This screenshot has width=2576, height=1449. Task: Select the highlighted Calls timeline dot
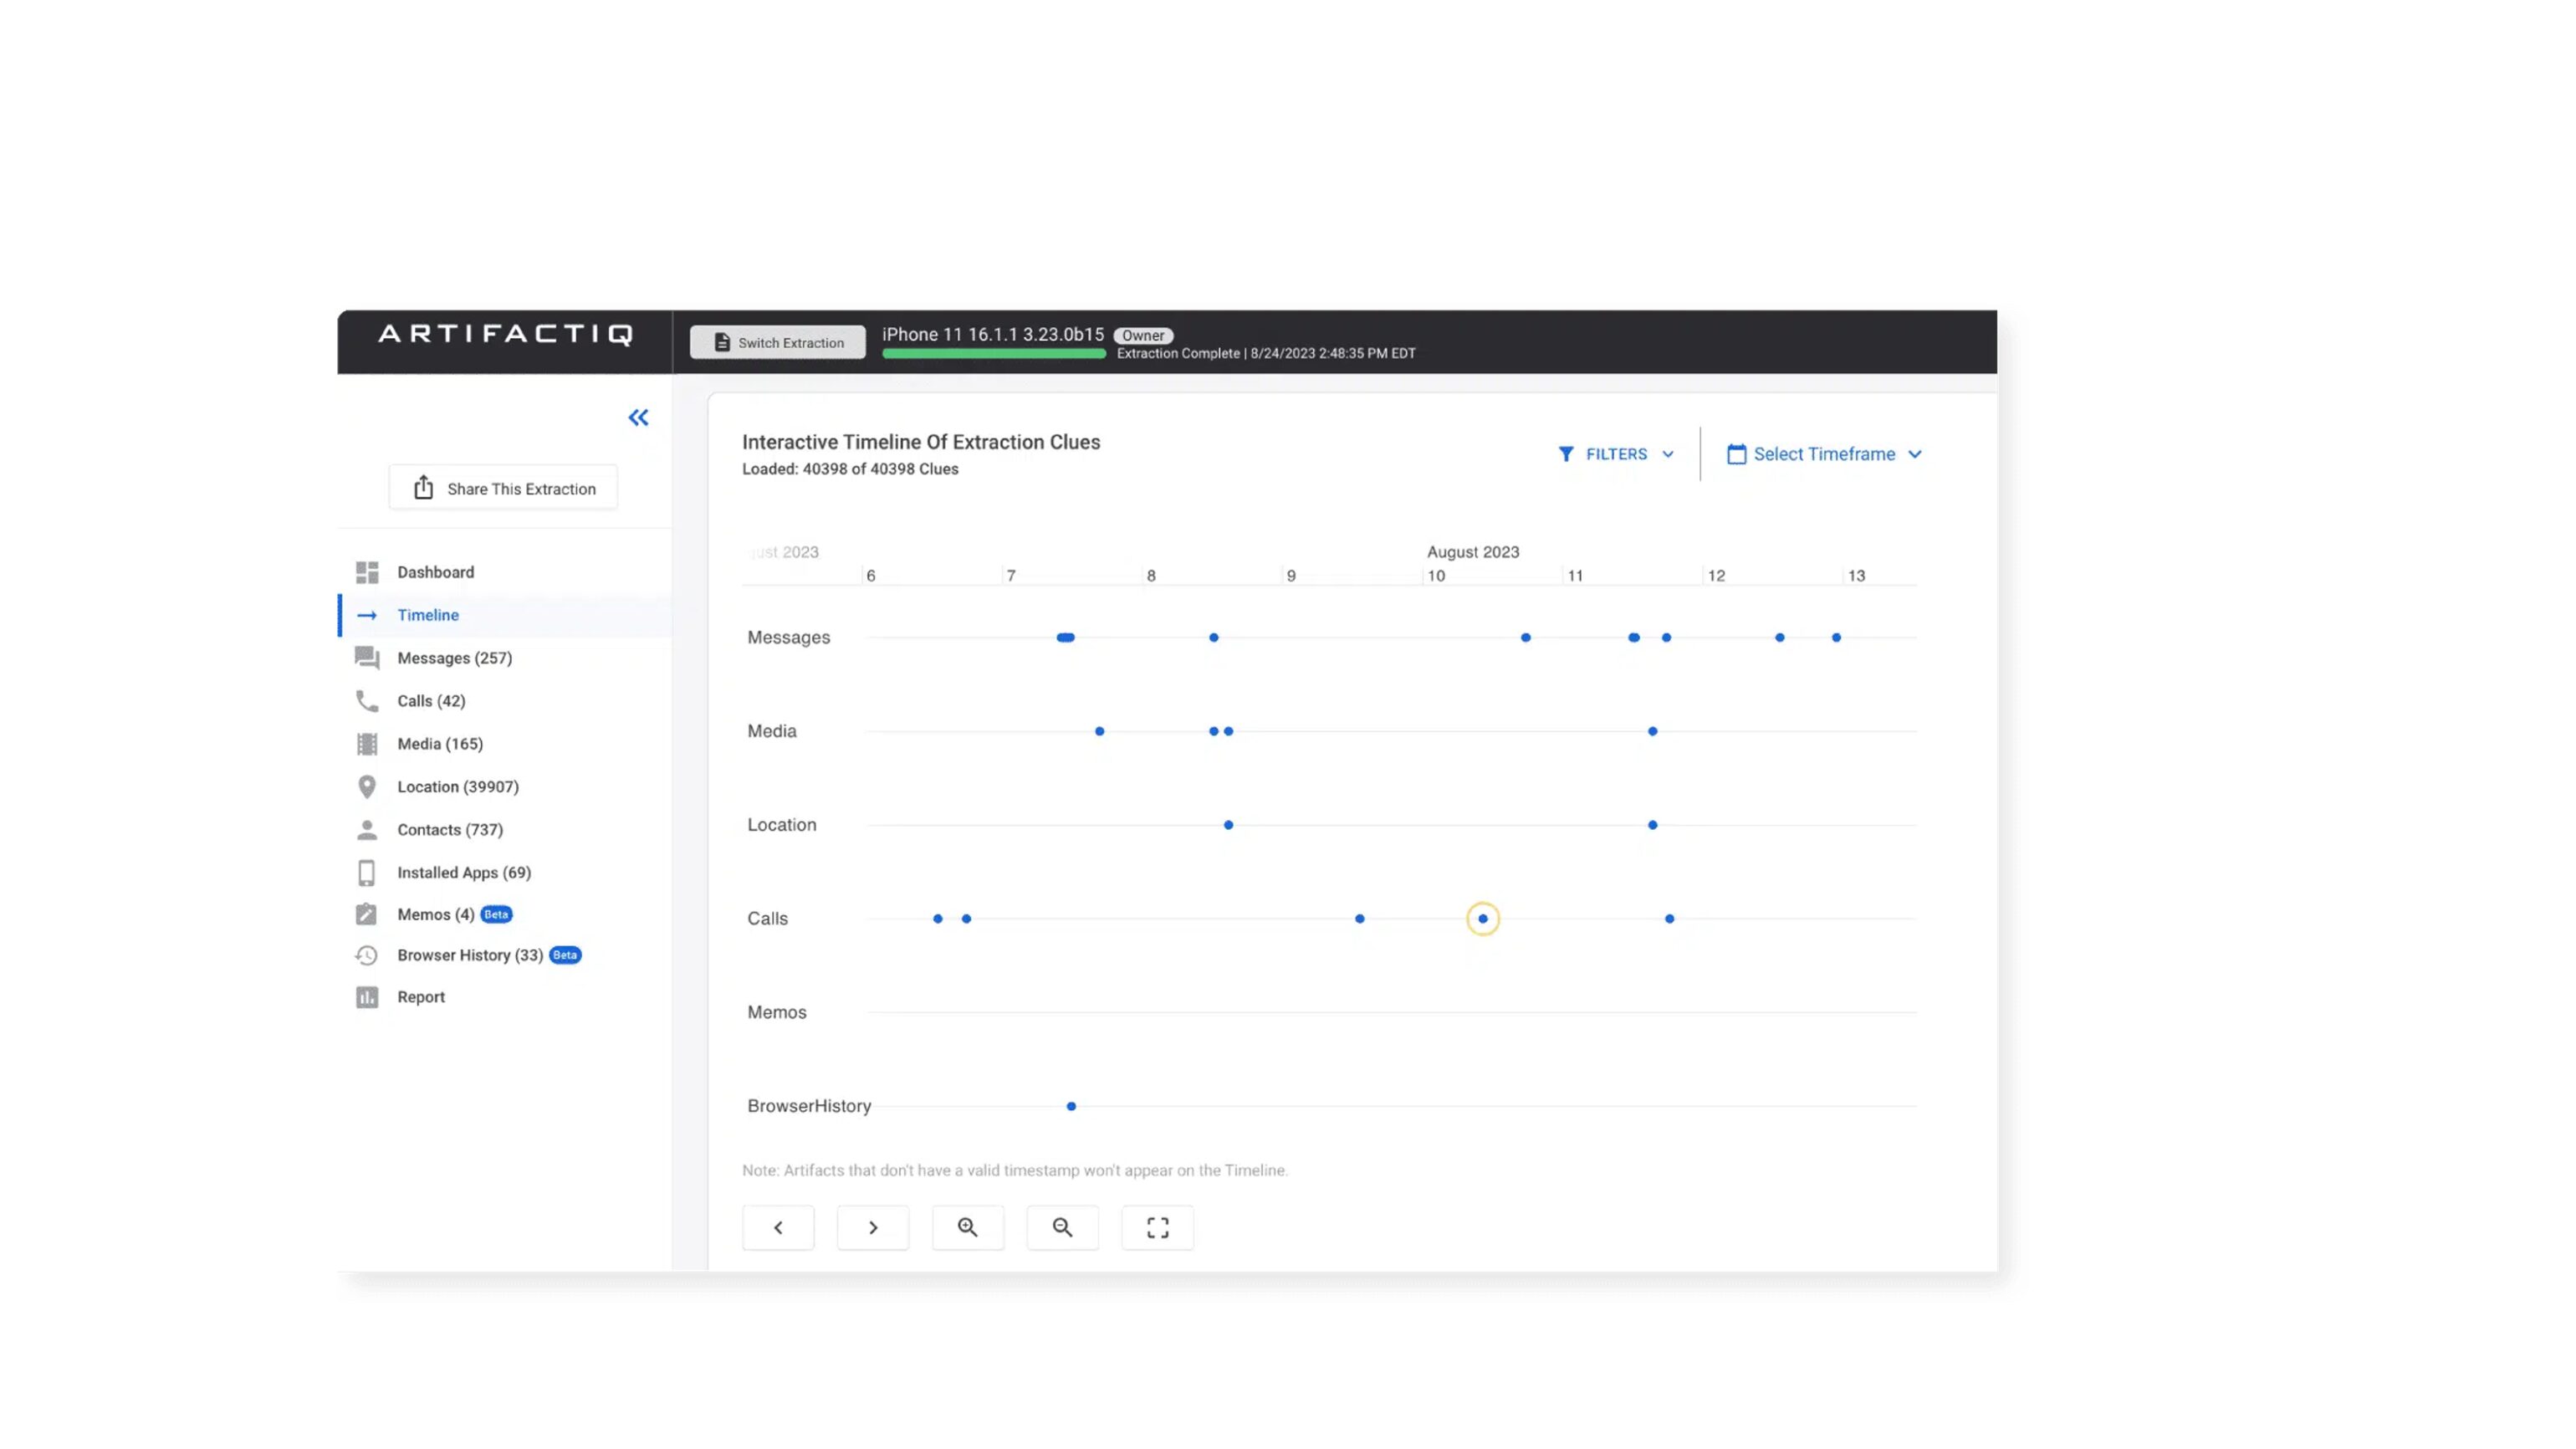pos(1482,918)
